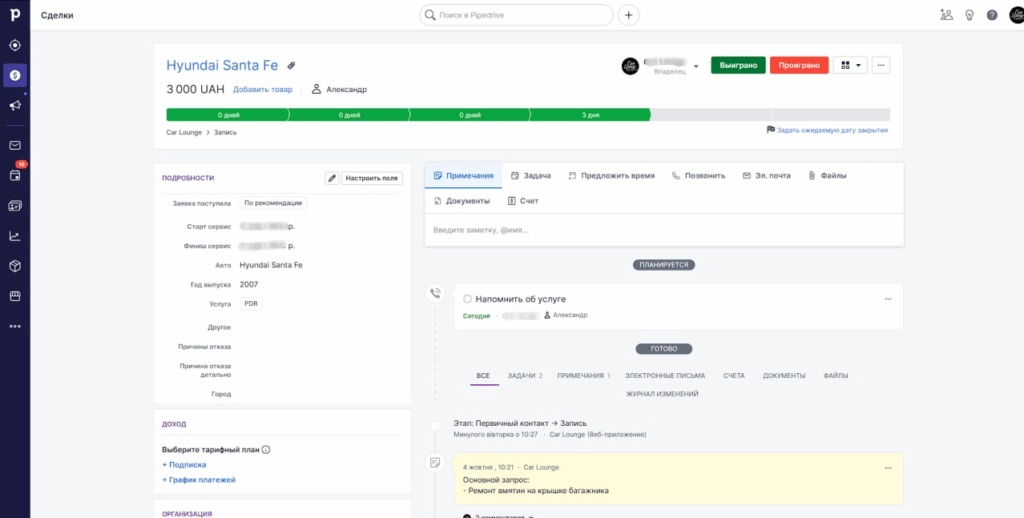1024x518 pixels.
Task: Click label tag icon next to deal title
Action: pos(291,65)
